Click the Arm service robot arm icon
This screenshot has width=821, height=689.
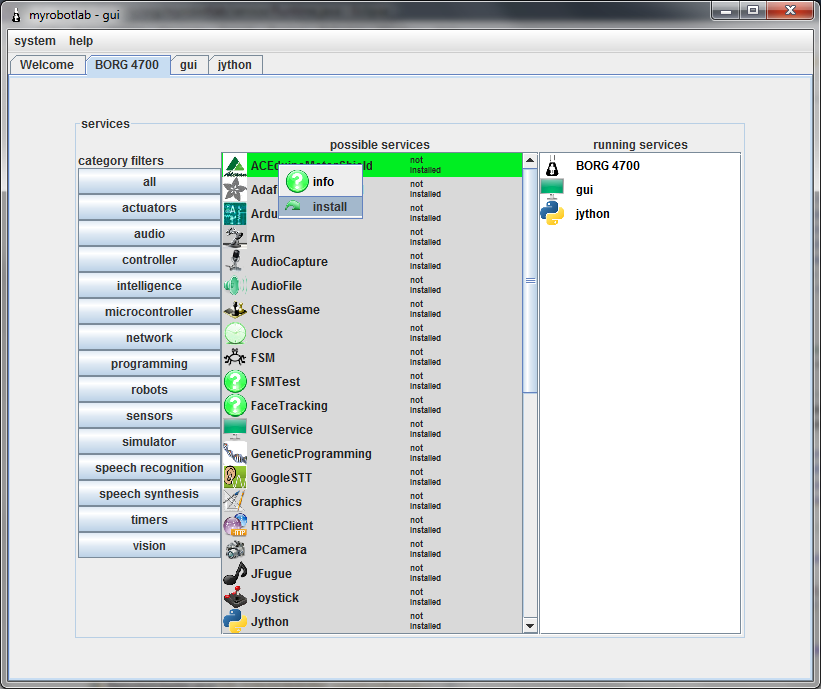pyautogui.click(x=234, y=238)
